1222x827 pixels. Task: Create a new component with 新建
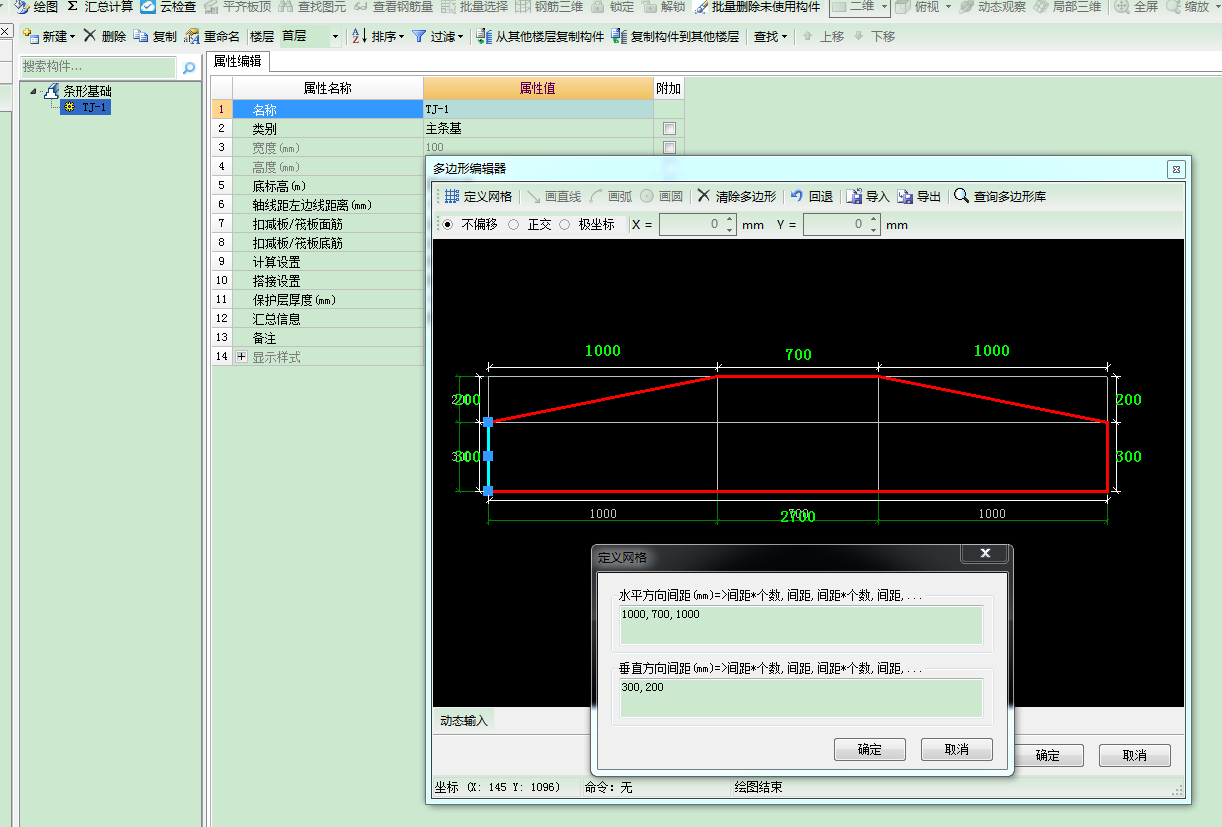47,37
